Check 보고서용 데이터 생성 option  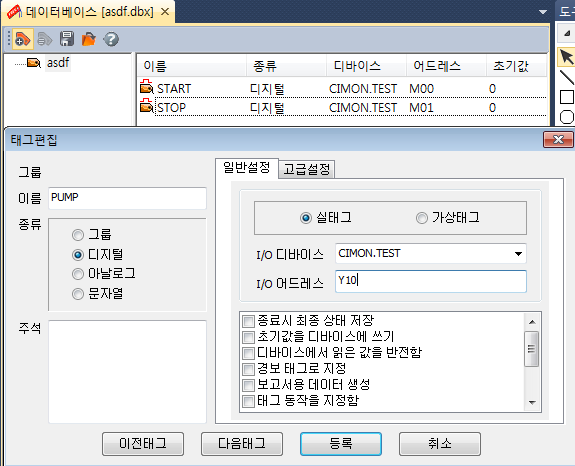coord(248,385)
